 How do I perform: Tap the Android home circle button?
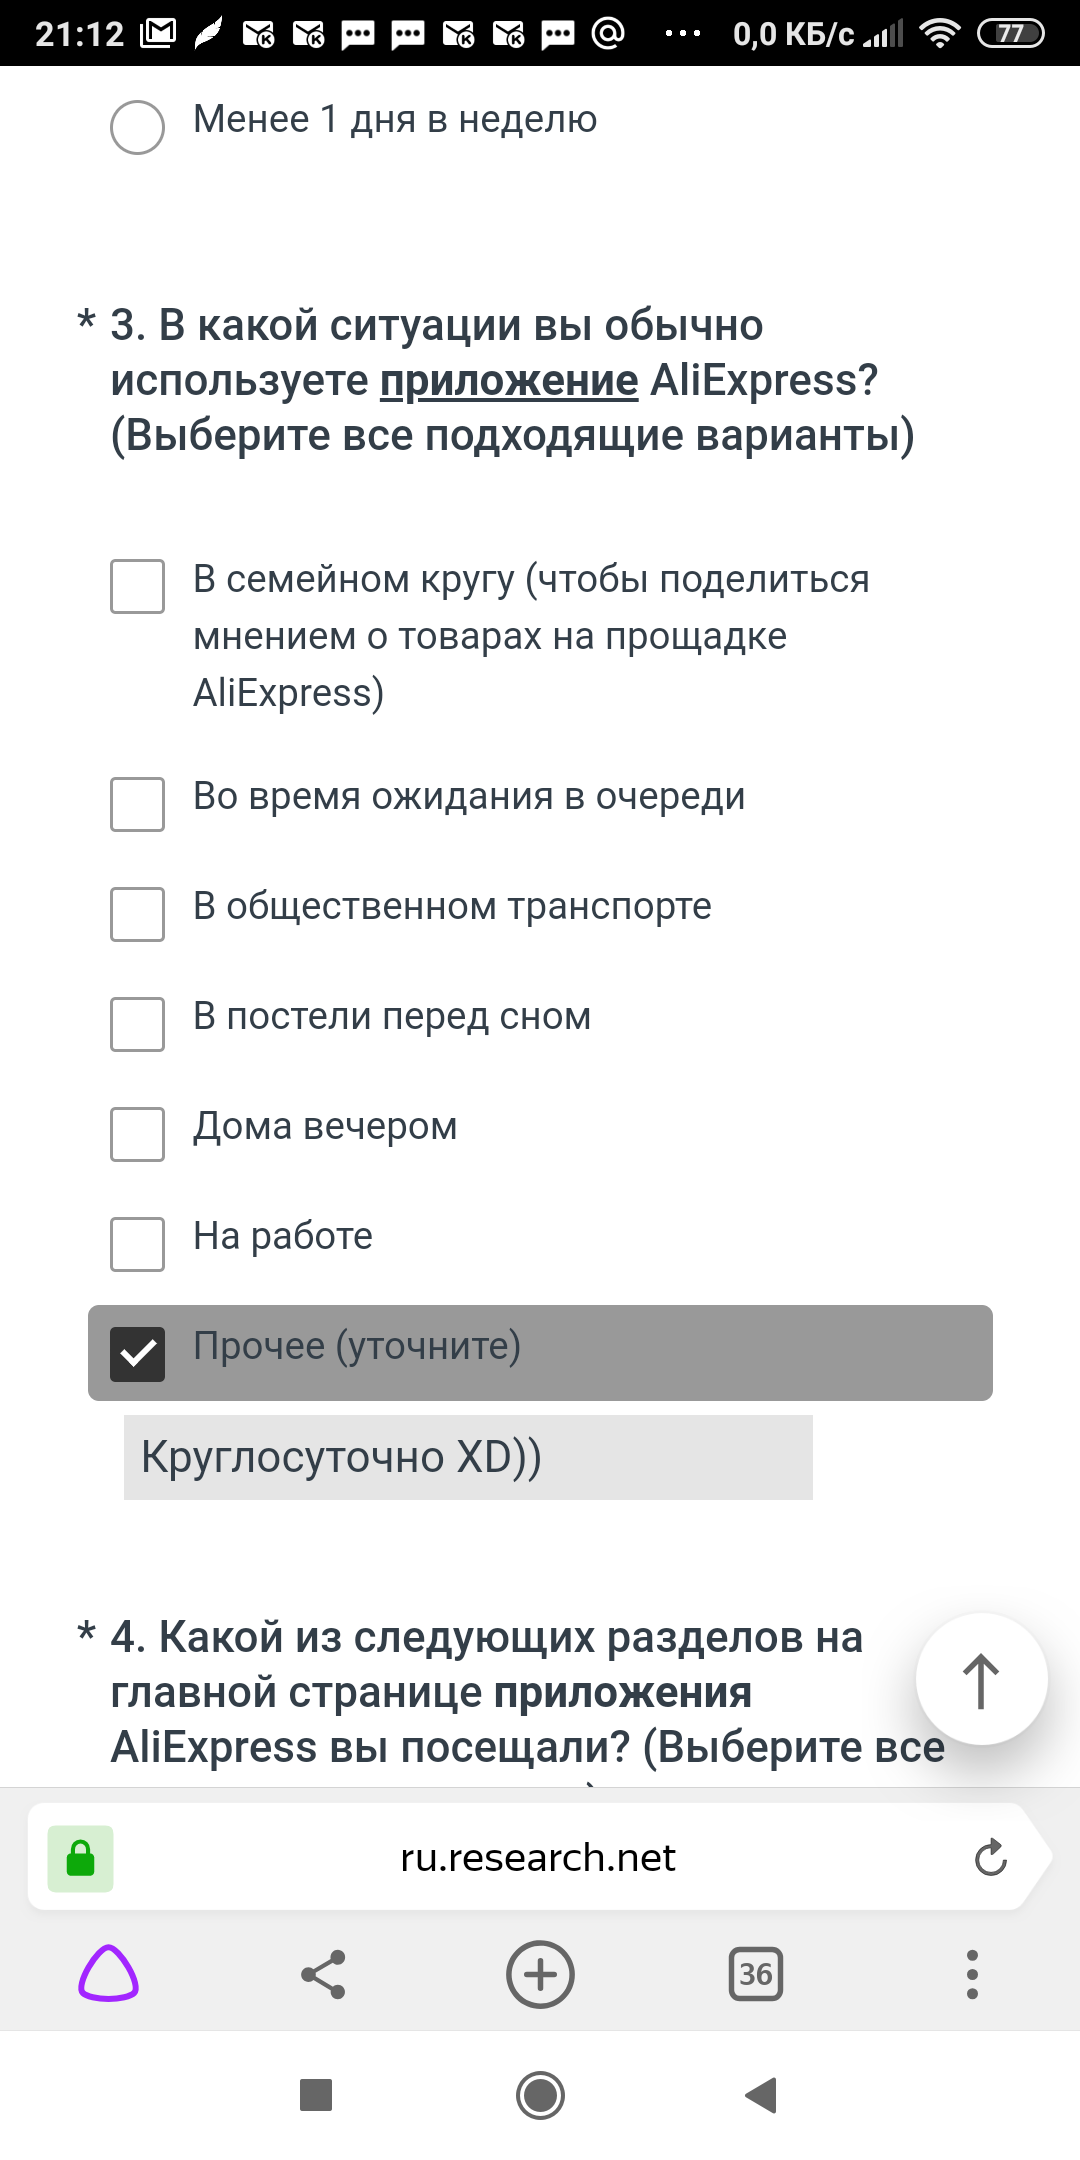pyautogui.click(x=540, y=2095)
